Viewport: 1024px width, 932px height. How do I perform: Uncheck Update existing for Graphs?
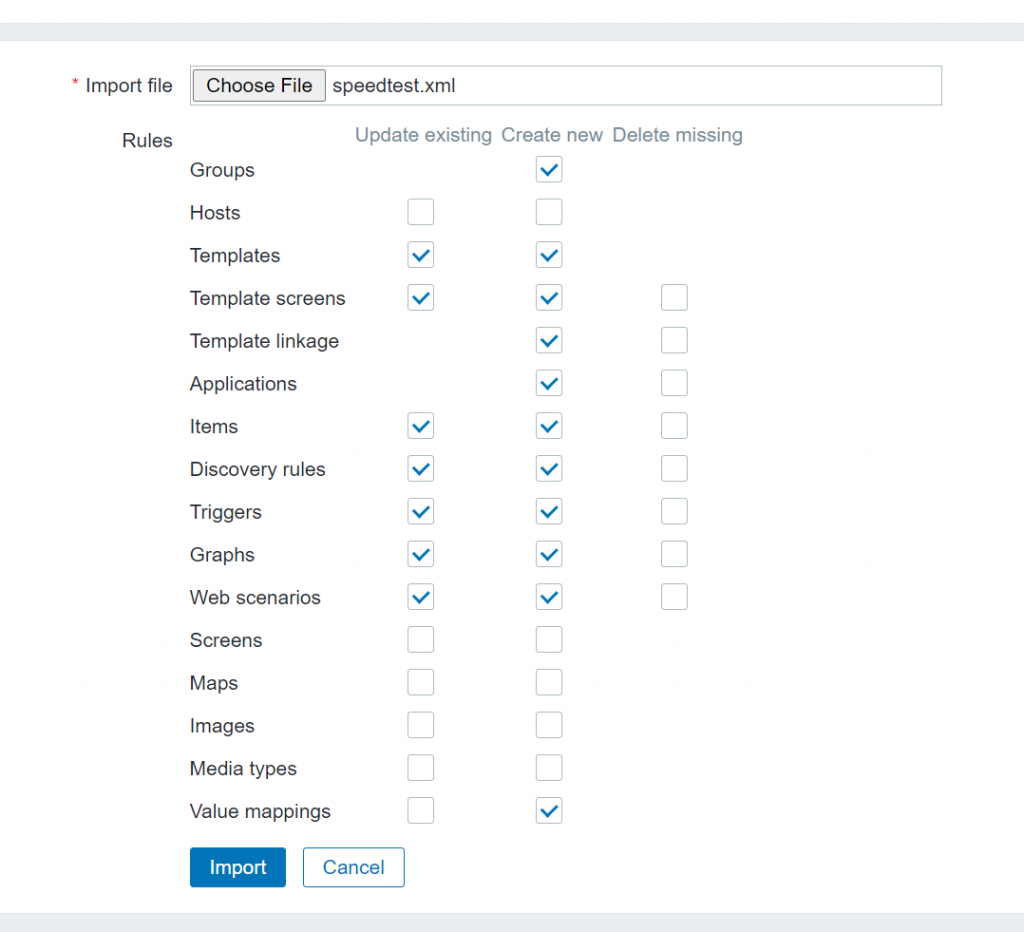tap(421, 554)
